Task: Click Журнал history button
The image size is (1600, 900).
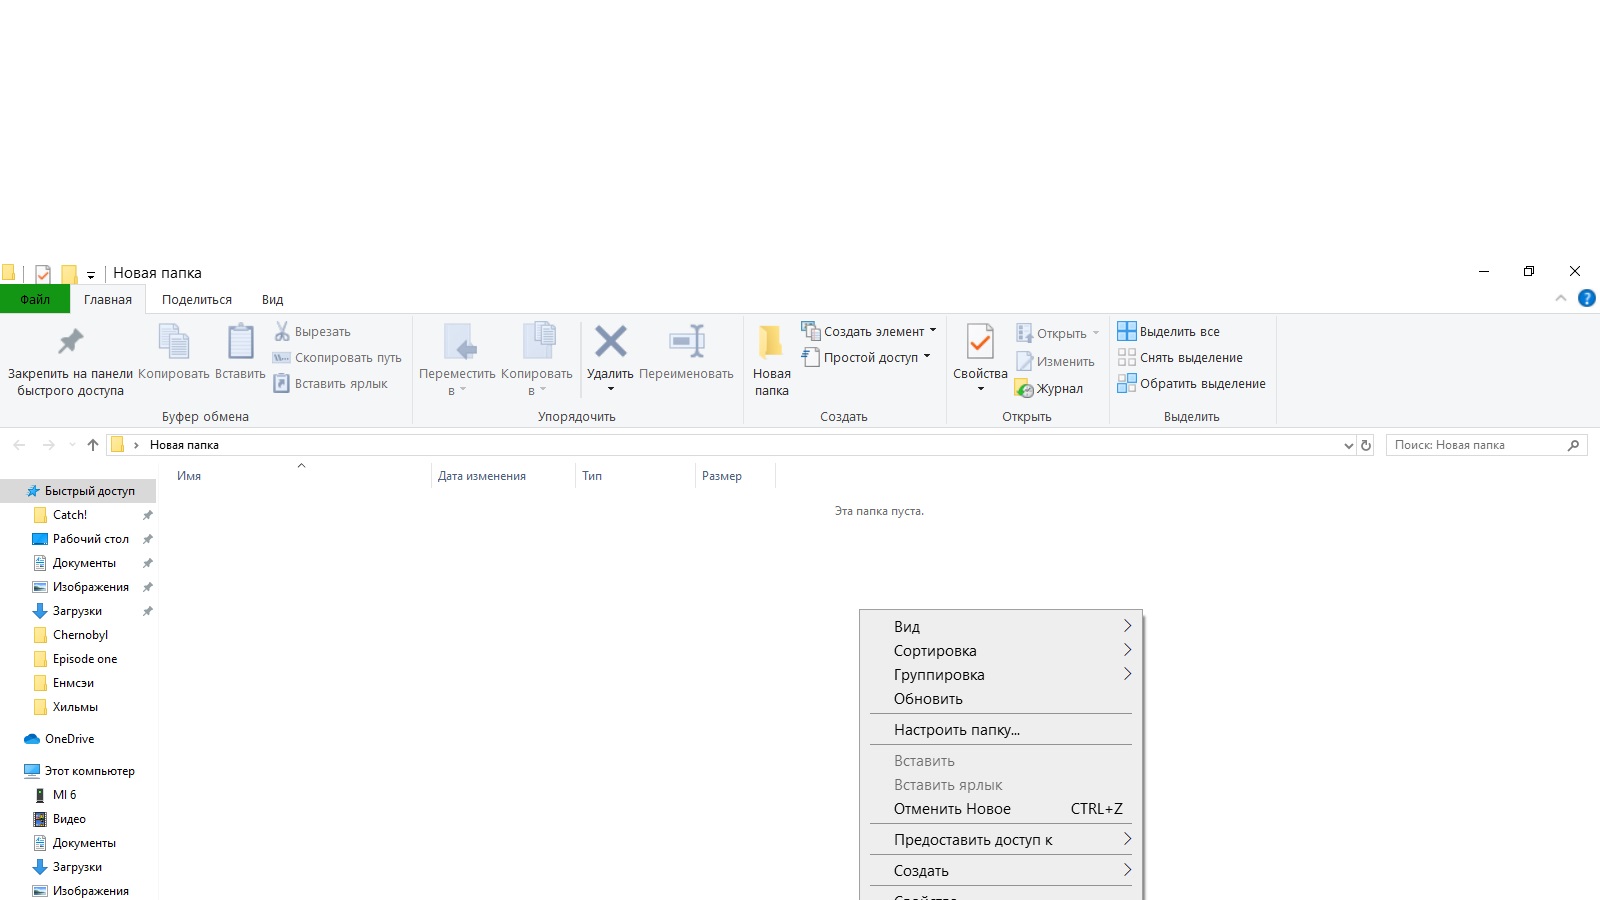Action: (x=1049, y=389)
